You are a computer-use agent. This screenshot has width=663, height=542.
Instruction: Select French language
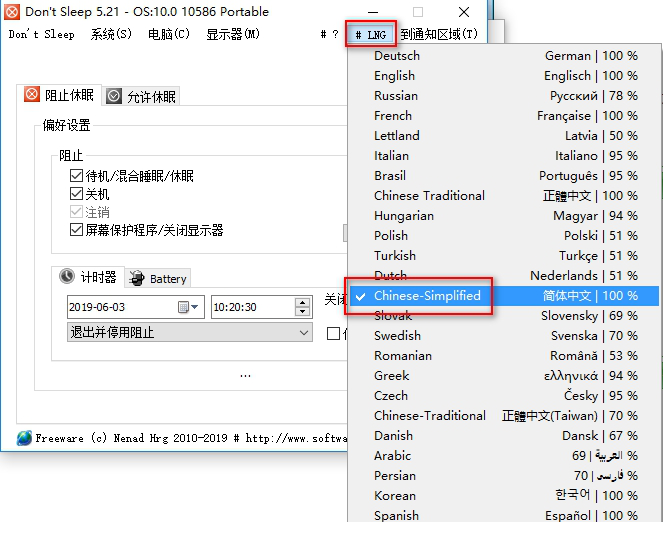coord(506,115)
